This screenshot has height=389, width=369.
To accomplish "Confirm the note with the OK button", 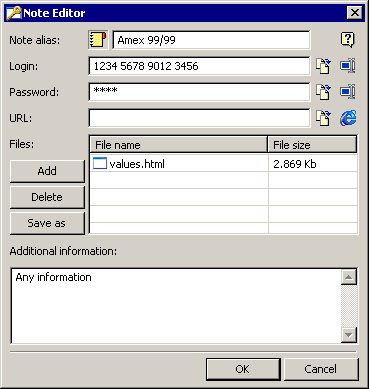I will [x=243, y=369].
